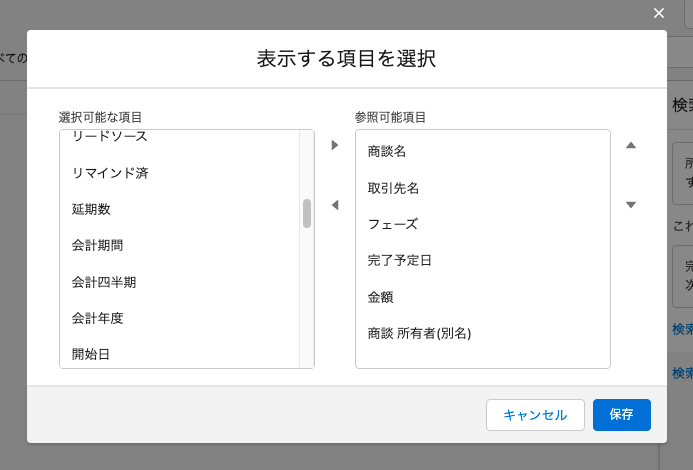Screen dimensions: 693x470
Task: Select リードソース in the available list
Action: pyautogui.click(x=179, y=137)
